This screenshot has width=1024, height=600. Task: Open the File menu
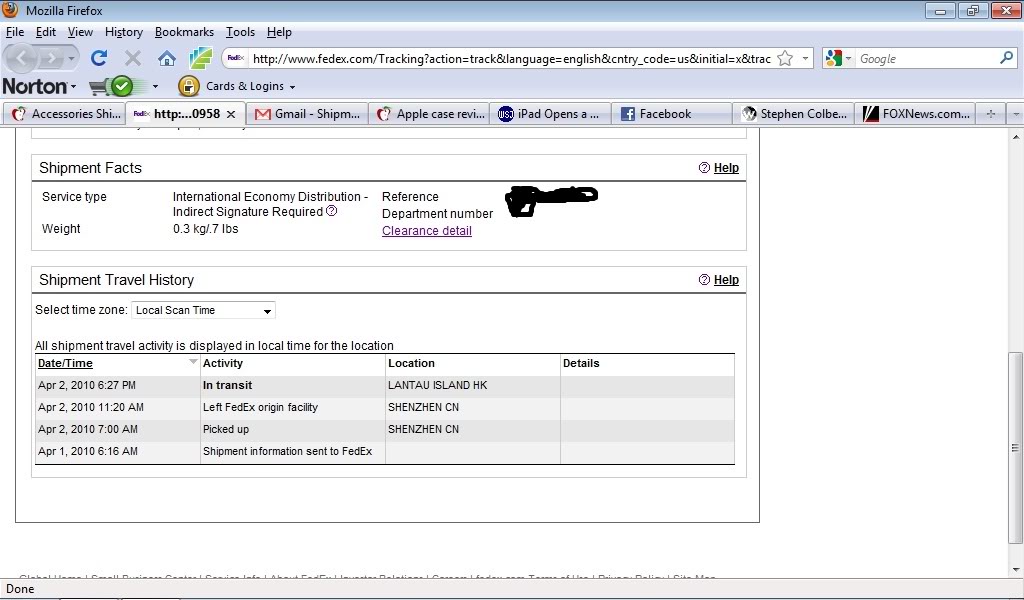(15, 32)
